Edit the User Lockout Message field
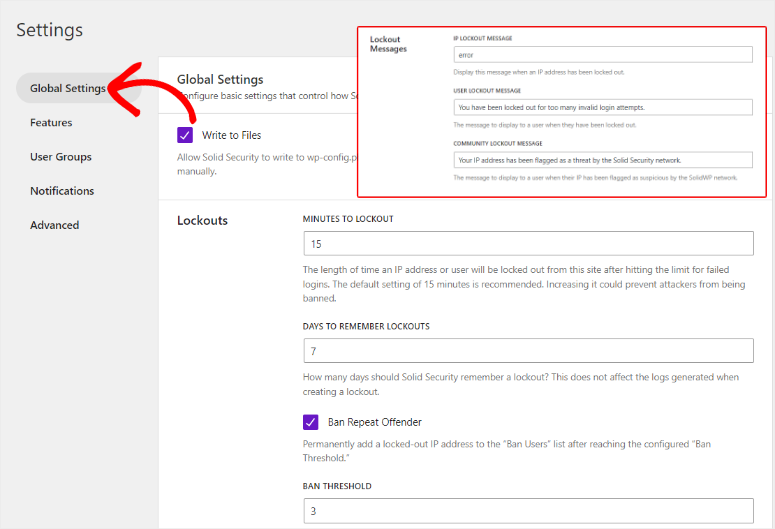 point(602,107)
